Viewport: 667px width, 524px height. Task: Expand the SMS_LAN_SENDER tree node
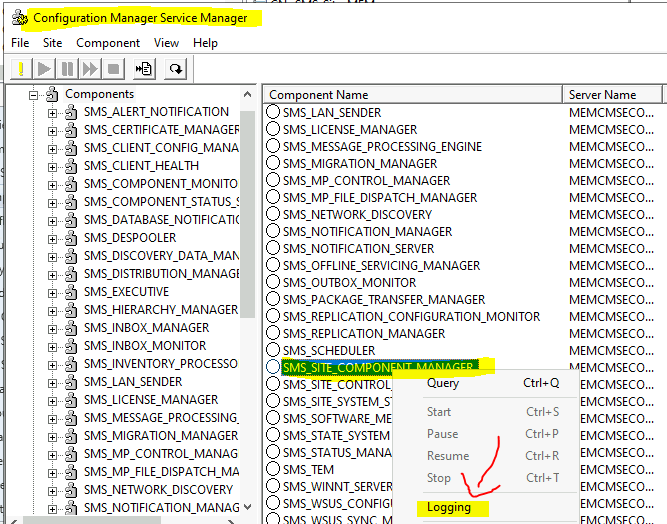click(52, 384)
